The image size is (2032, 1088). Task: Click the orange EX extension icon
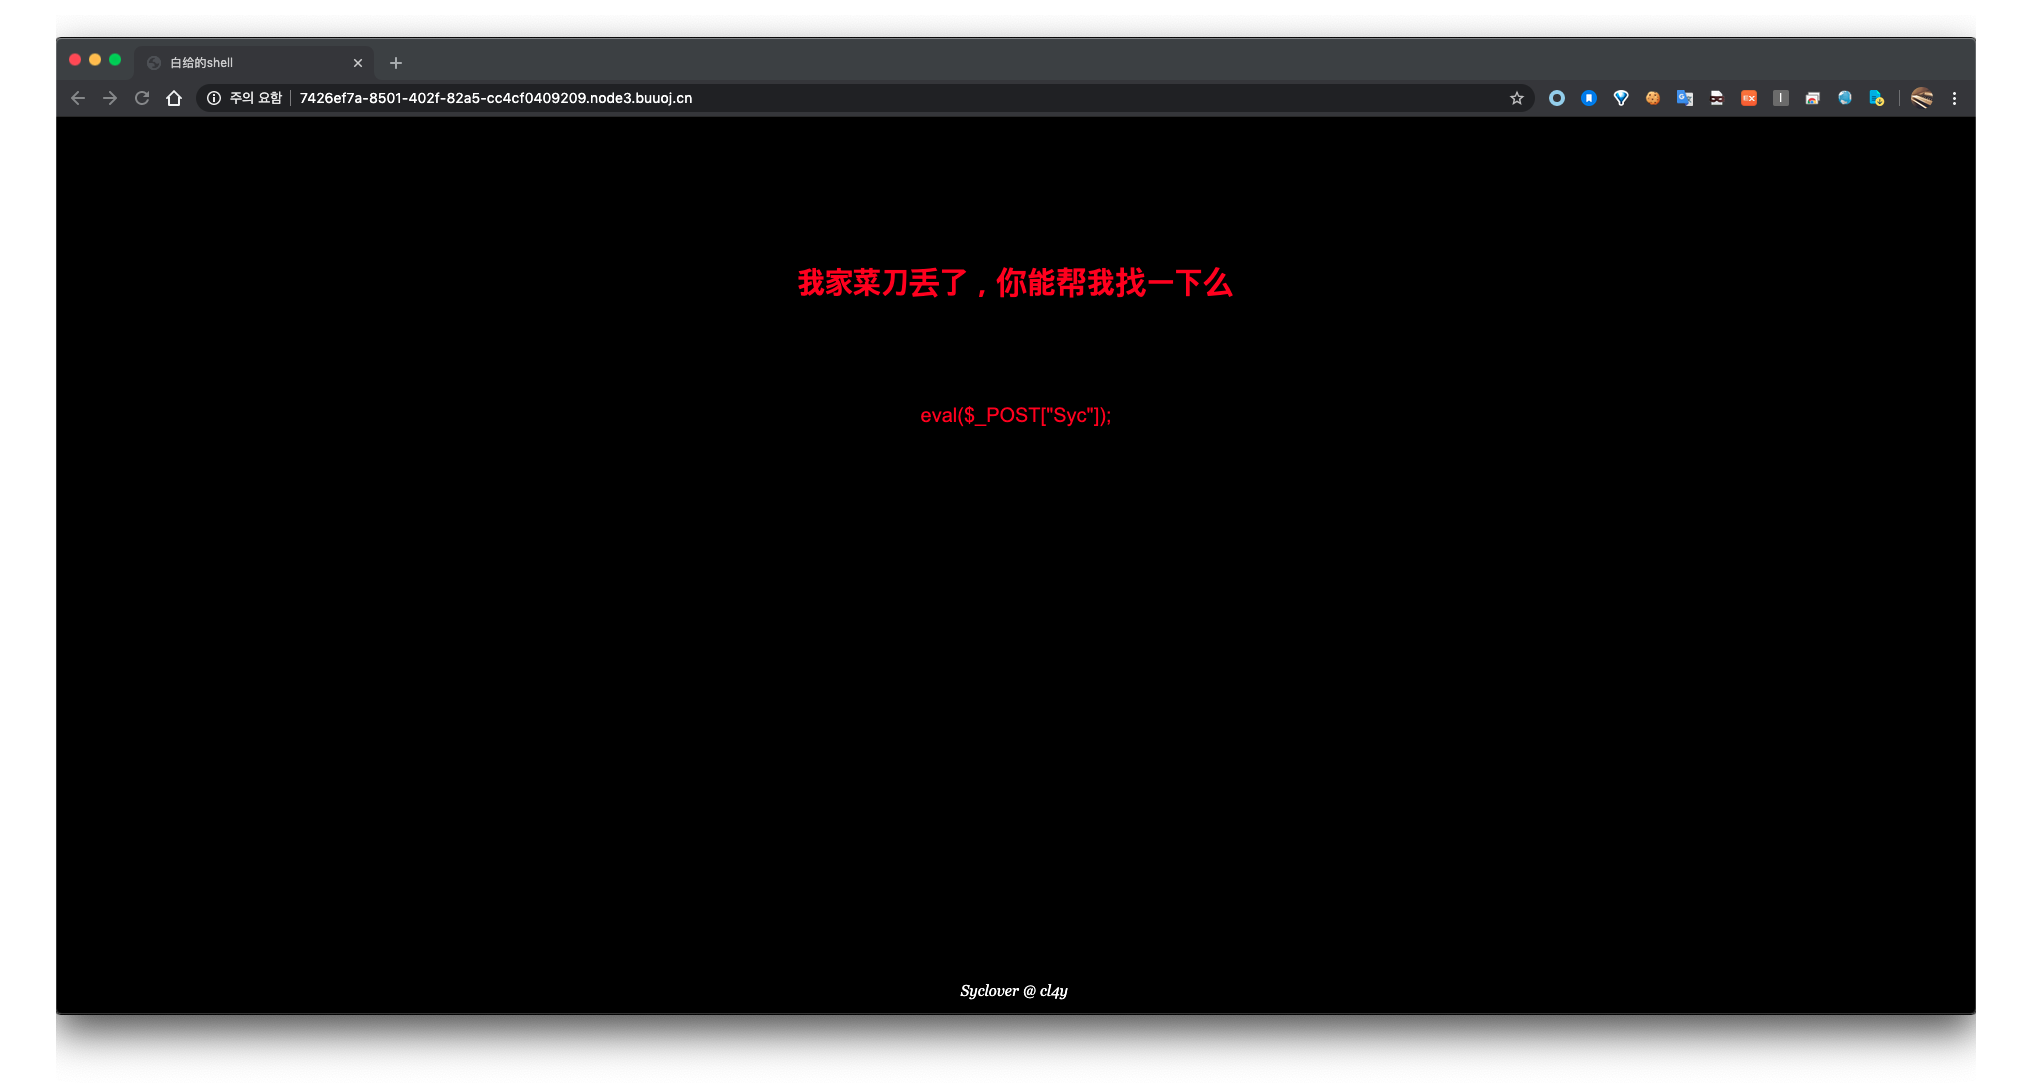point(1749,98)
